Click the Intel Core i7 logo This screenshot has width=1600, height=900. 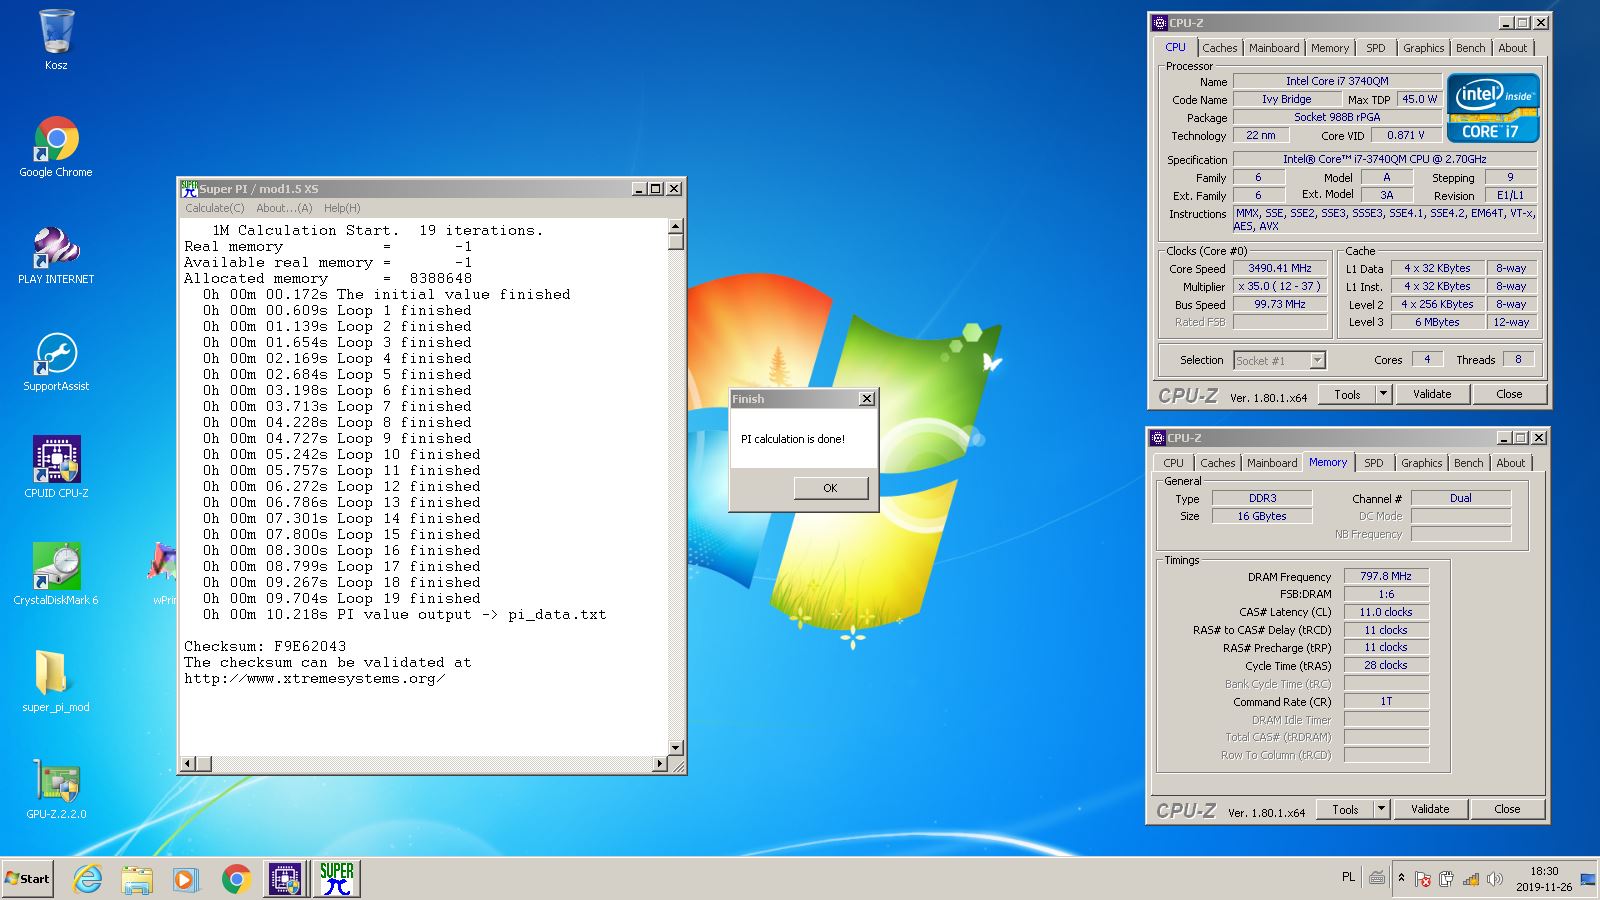coord(1493,108)
